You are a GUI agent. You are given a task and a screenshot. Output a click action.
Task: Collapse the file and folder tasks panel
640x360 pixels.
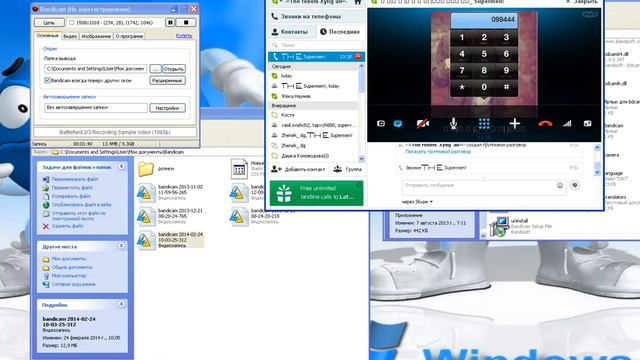click(x=121, y=167)
